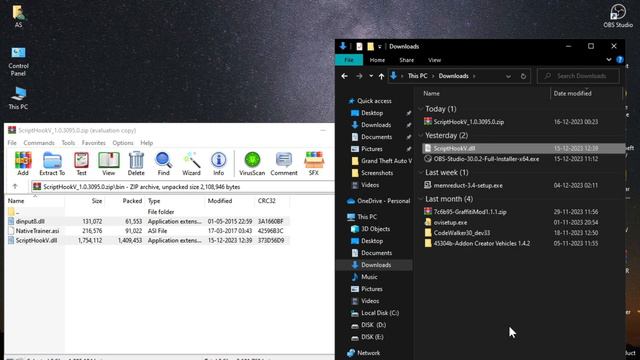640x360 pixels.
Task: Expand the Explorer ribbon chevron
Action: point(609,60)
